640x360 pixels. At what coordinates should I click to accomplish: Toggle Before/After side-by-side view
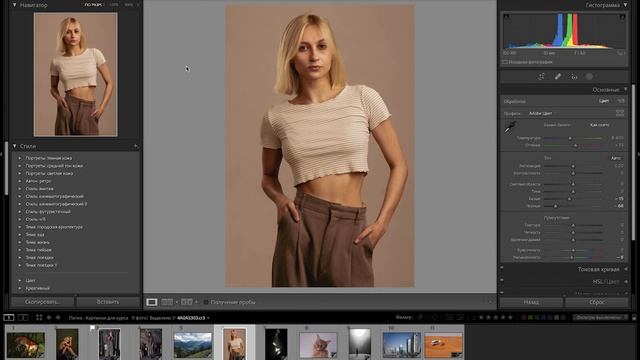coord(167,302)
